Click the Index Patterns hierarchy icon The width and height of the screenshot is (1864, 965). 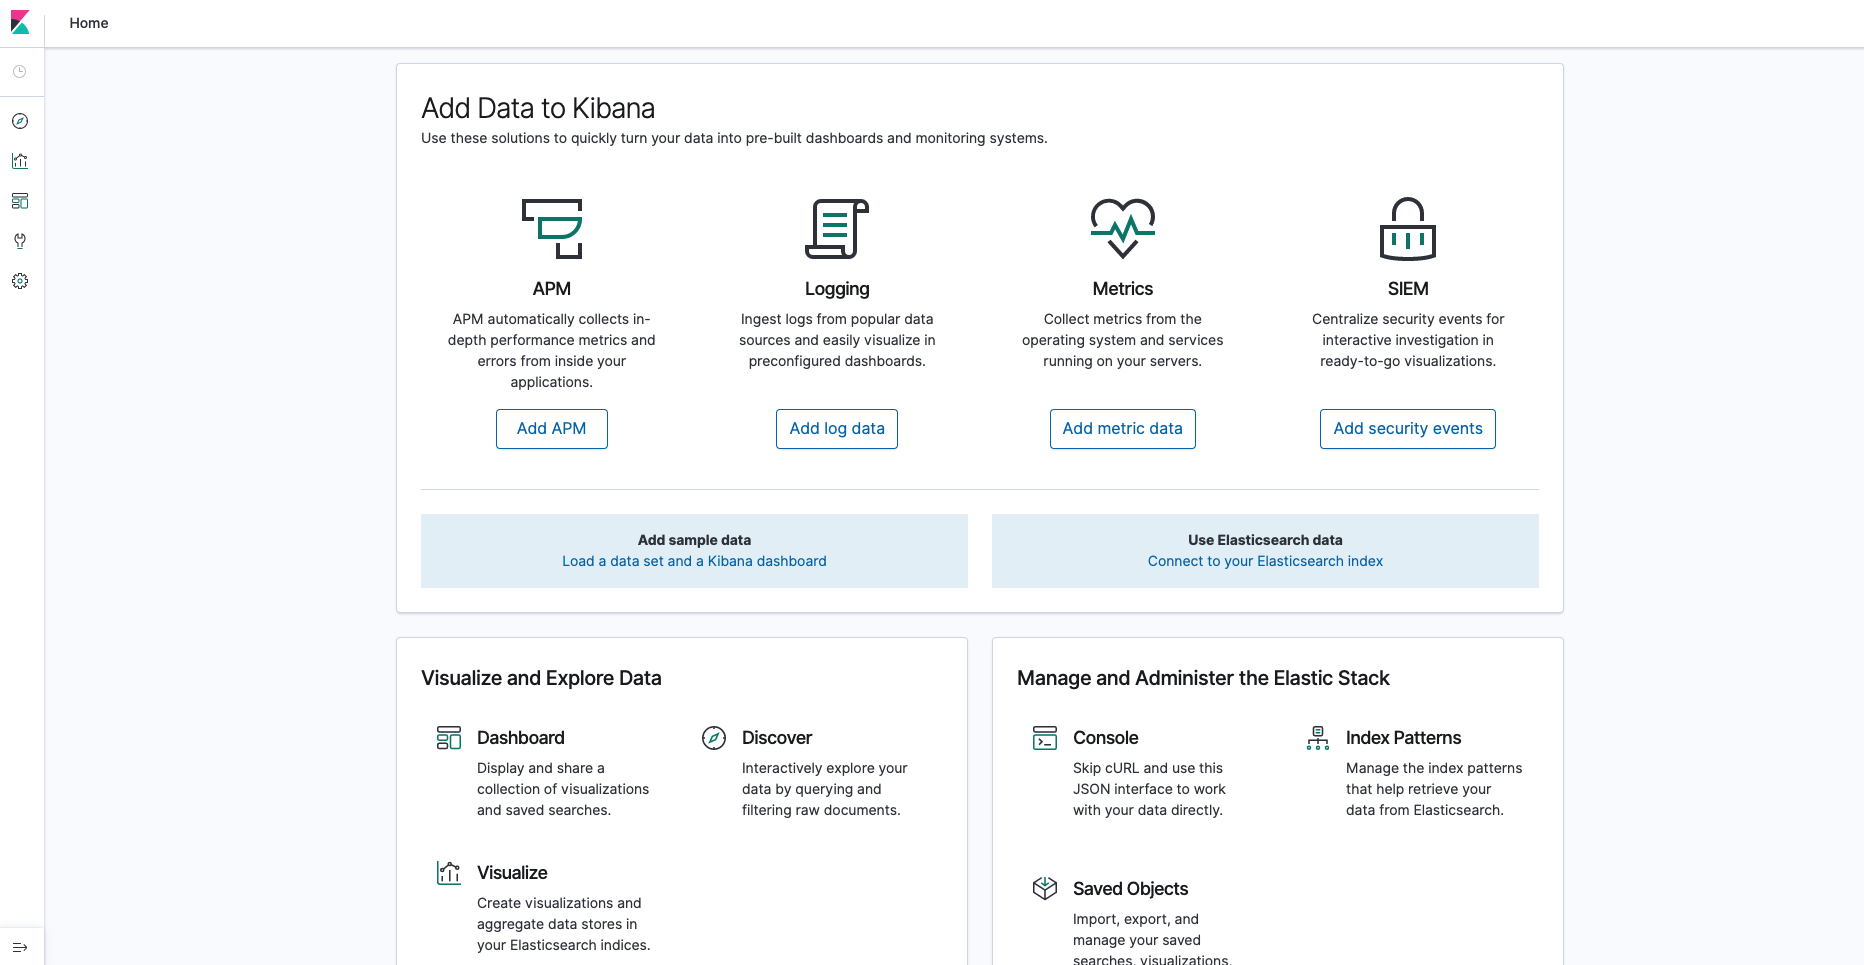(1318, 738)
